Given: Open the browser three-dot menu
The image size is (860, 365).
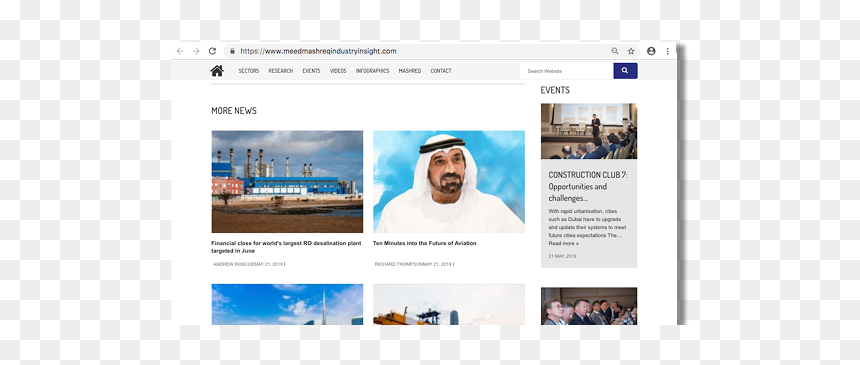Looking at the screenshot, I should coord(667,51).
